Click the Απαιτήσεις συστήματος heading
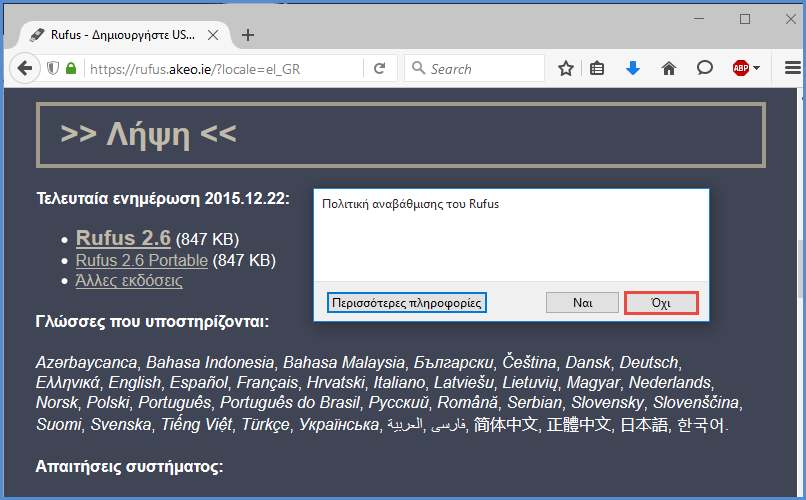Image resolution: width=806 pixels, height=500 pixels. tap(130, 467)
